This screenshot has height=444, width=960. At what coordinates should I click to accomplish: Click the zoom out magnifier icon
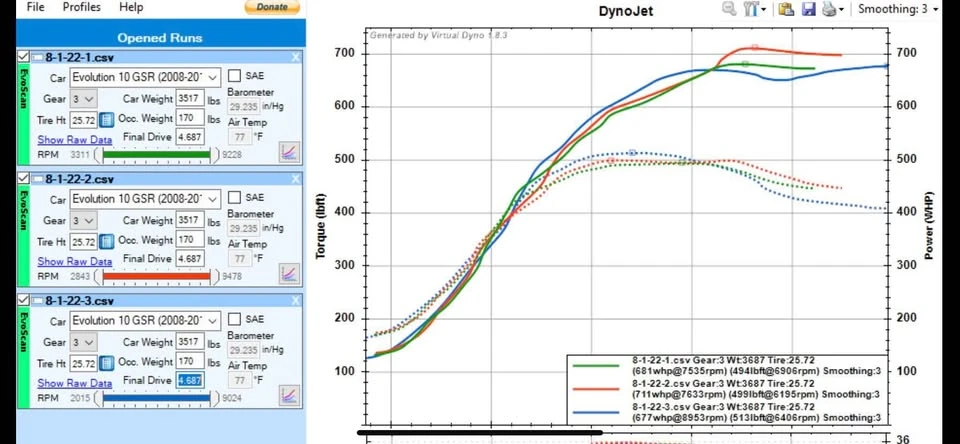[729, 9]
